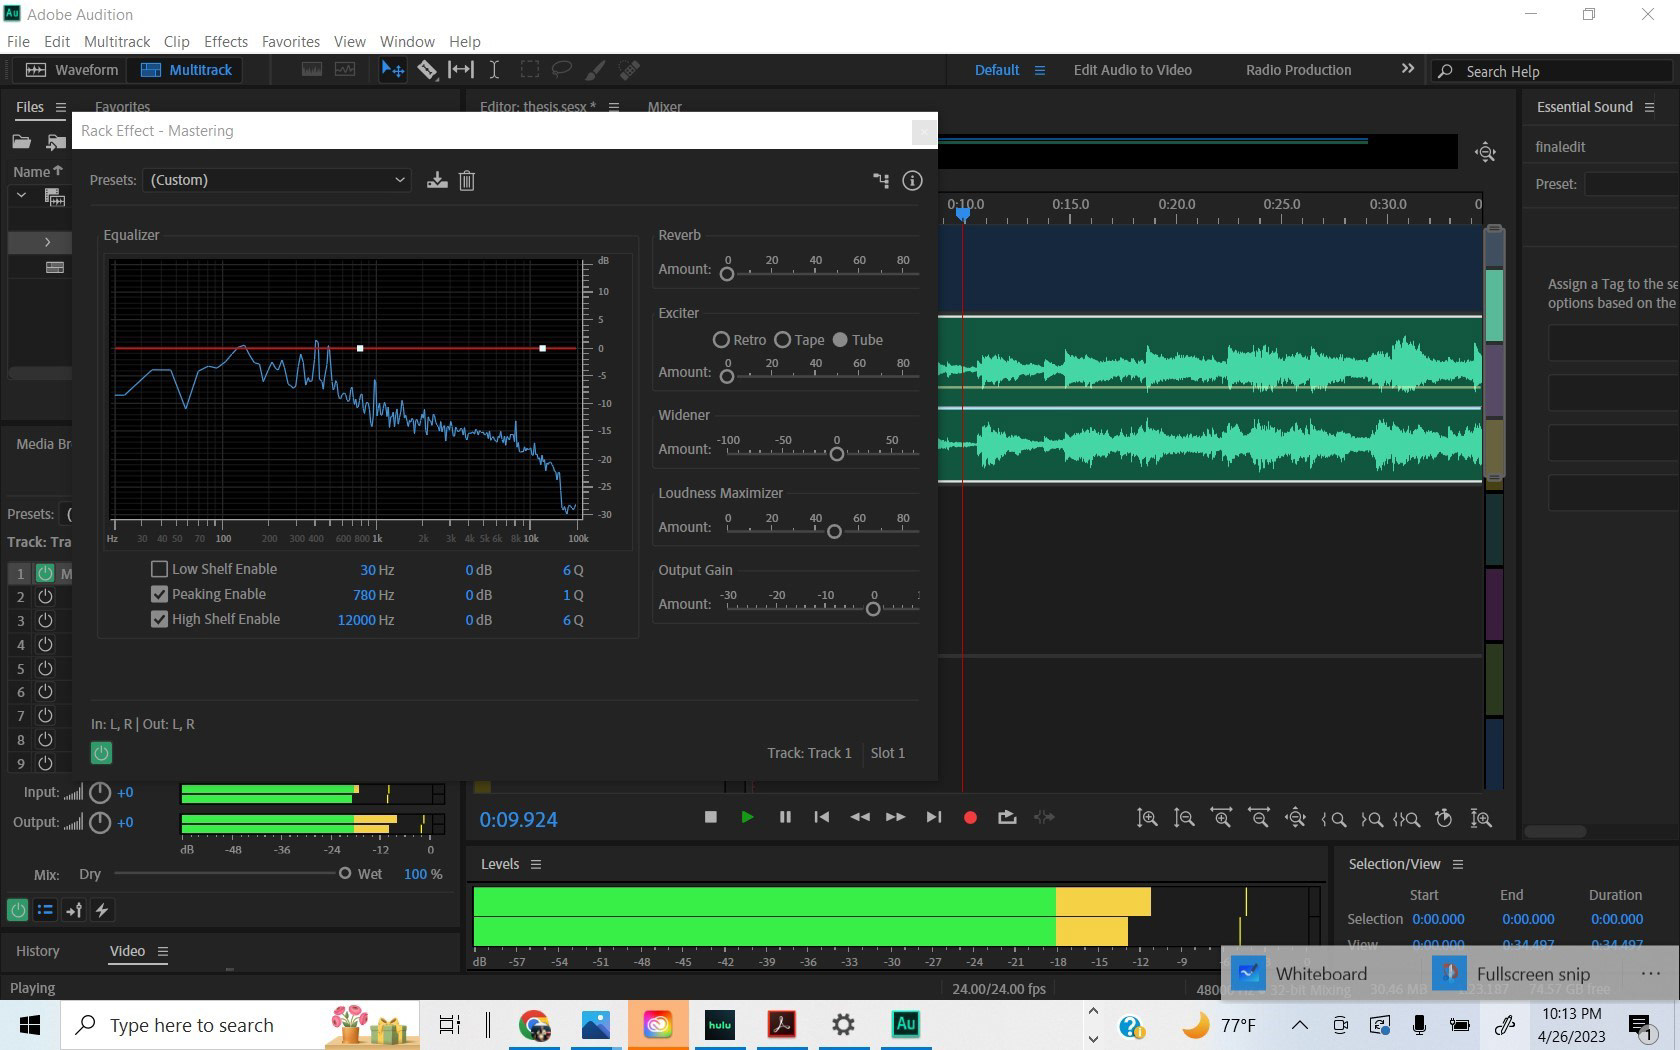Open the Mastering effect info icon
This screenshot has height=1050, width=1680.
pyautogui.click(x=912, y=180)
